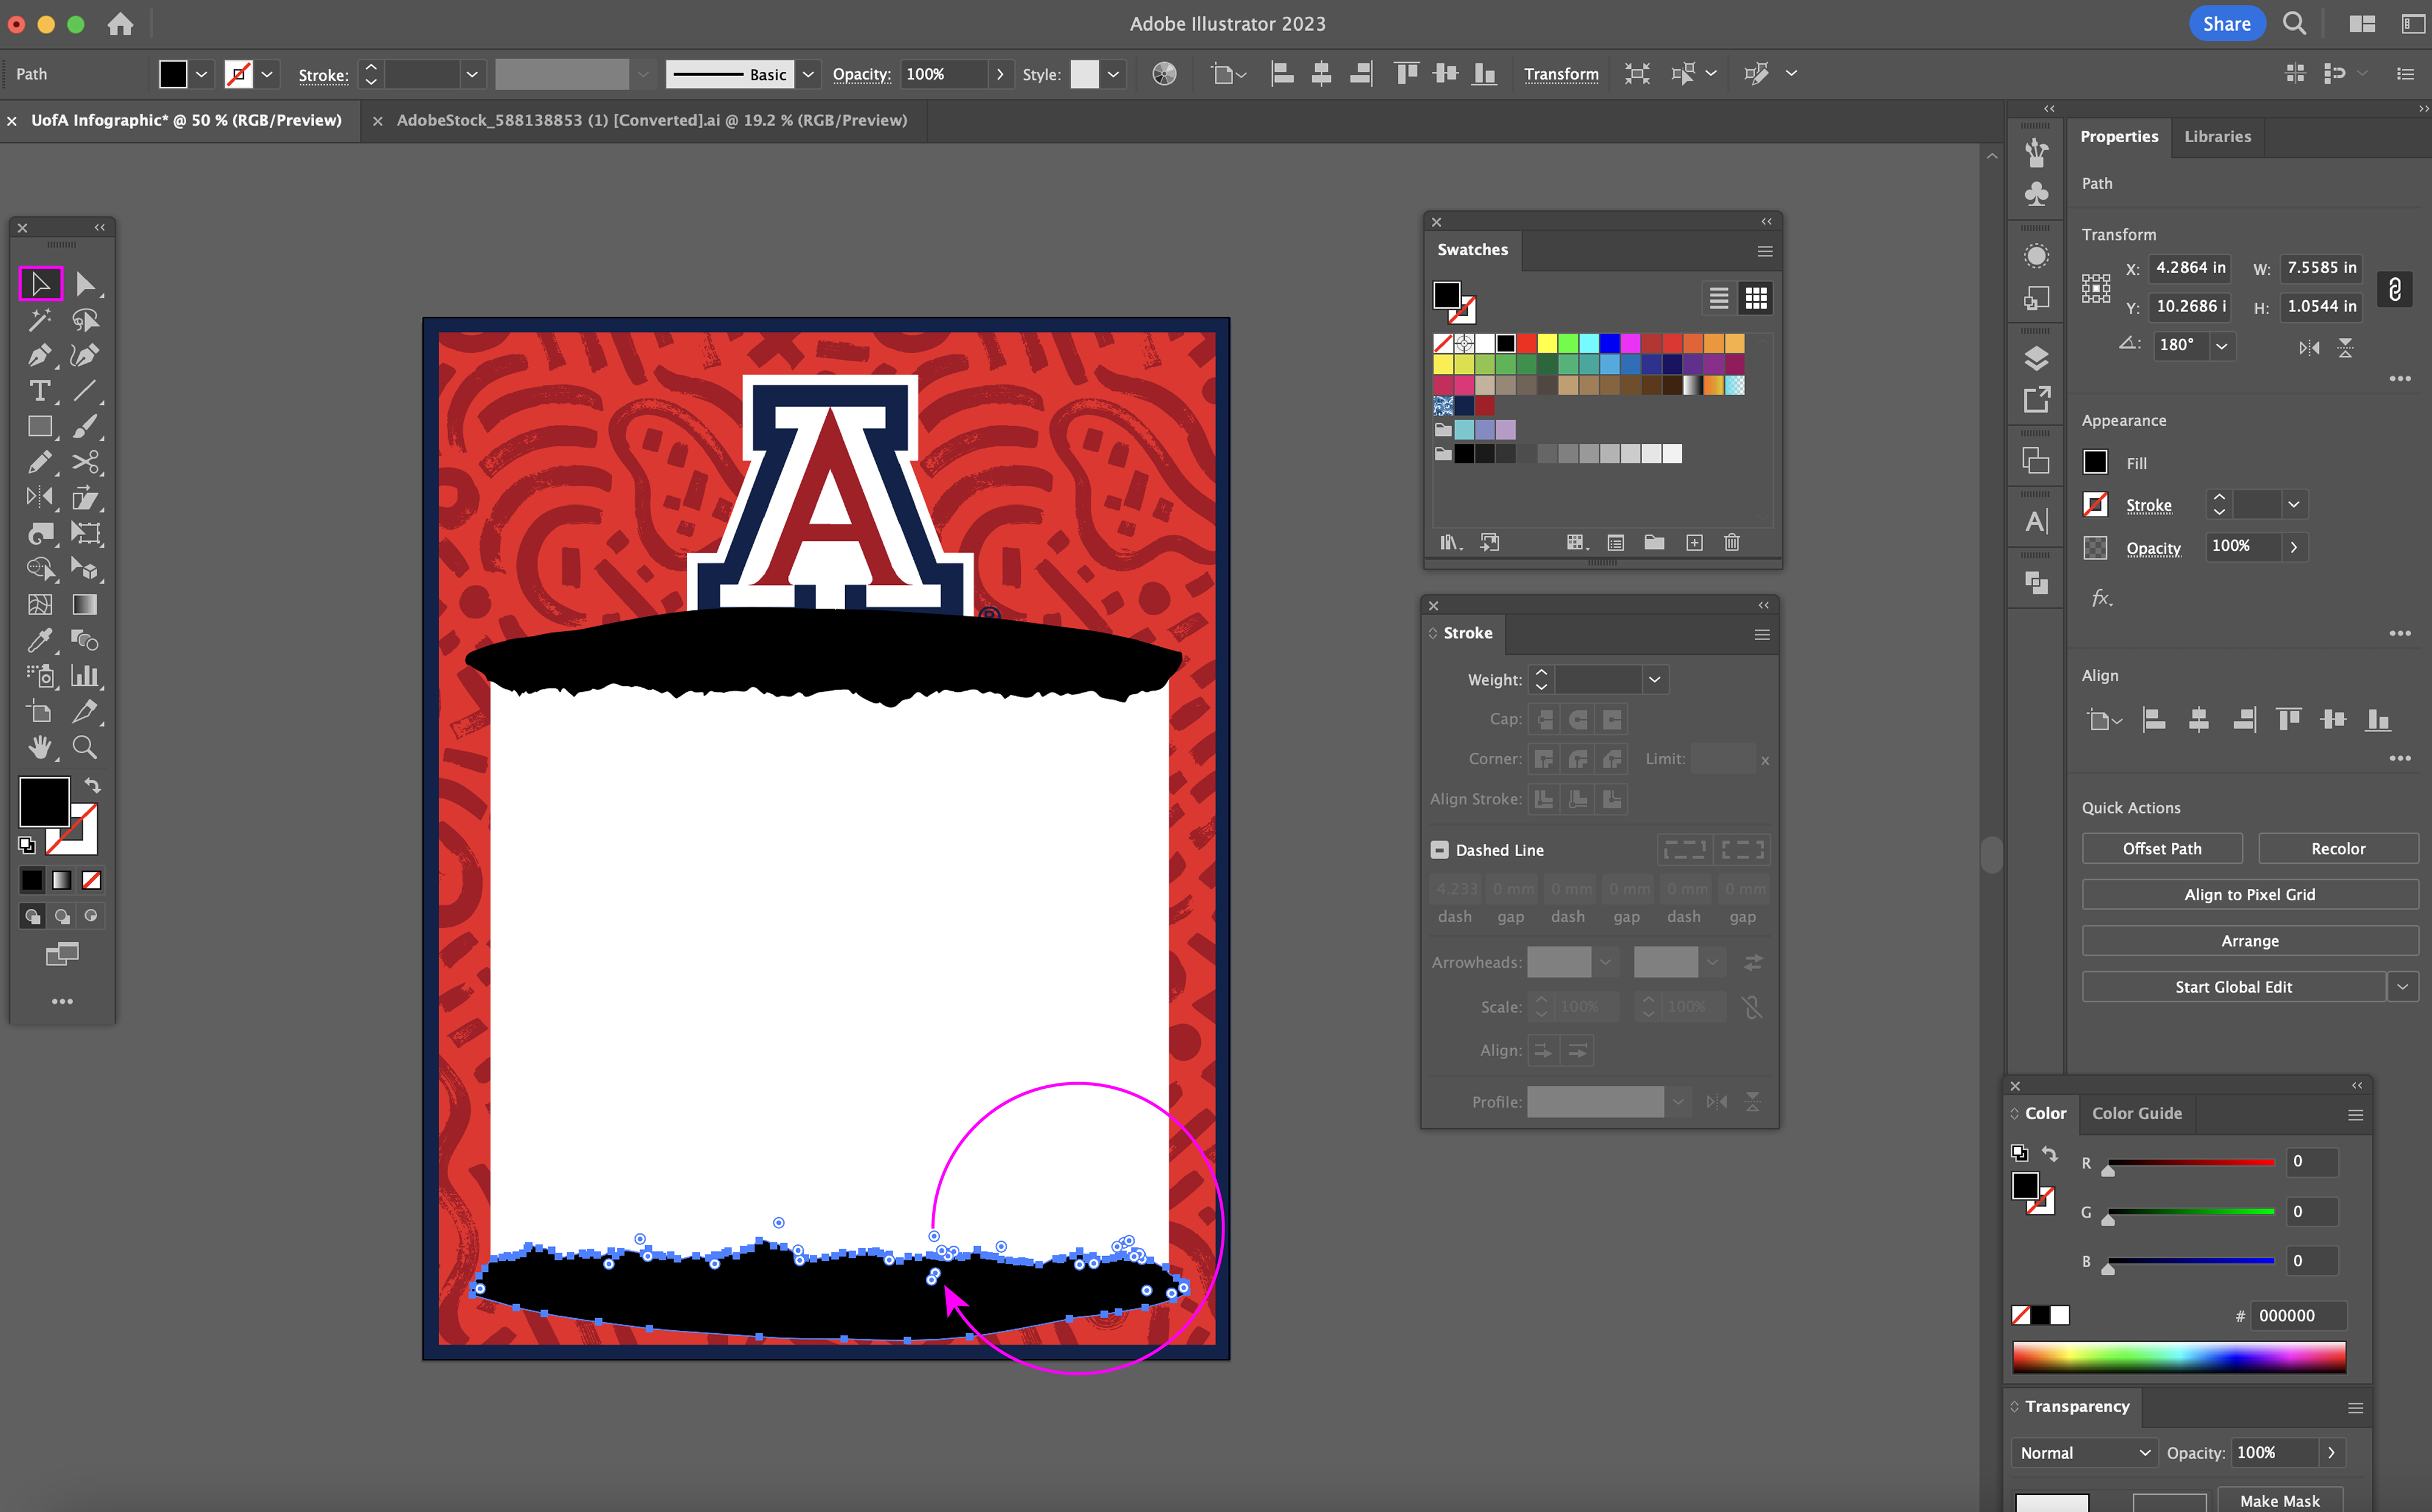Click the Recolor button
Image resolution: width=2432 pixels, height=1512 pixels.
tap(2337, 848)
